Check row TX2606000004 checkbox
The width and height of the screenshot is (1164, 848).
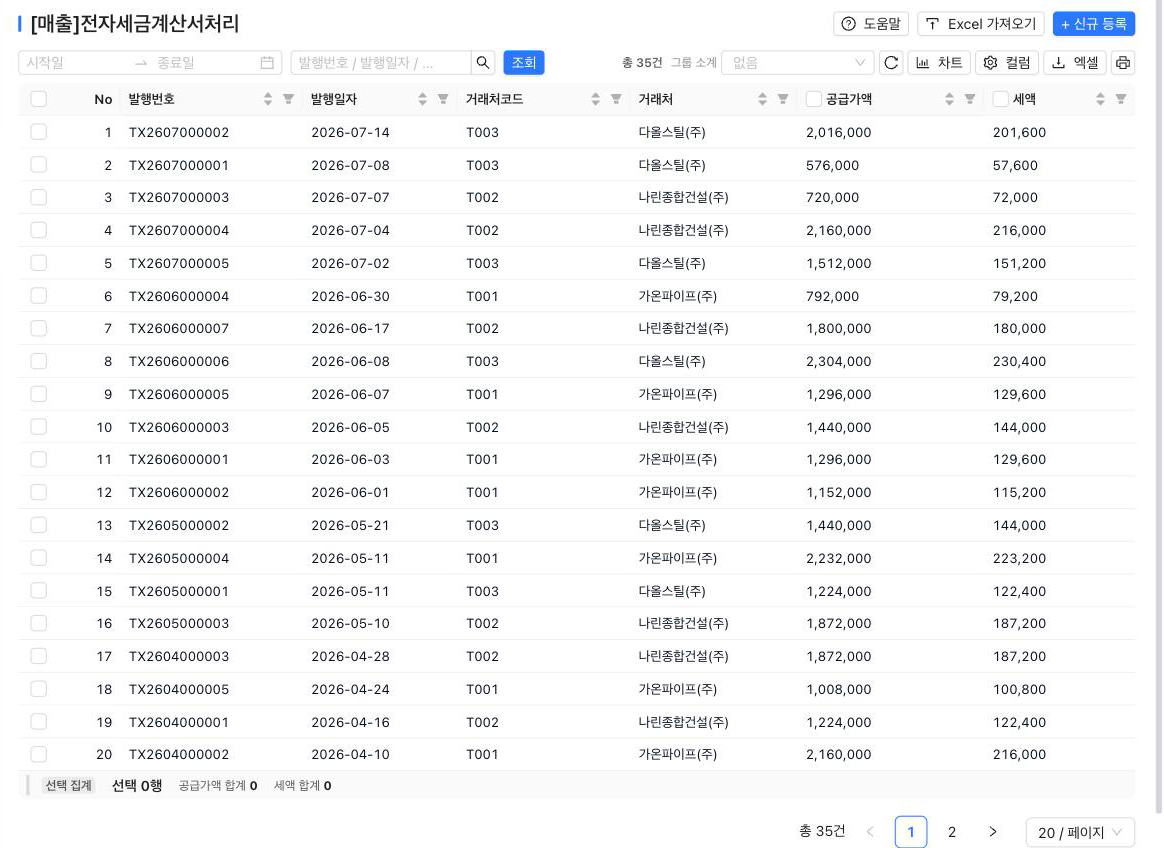coord(39,296)
